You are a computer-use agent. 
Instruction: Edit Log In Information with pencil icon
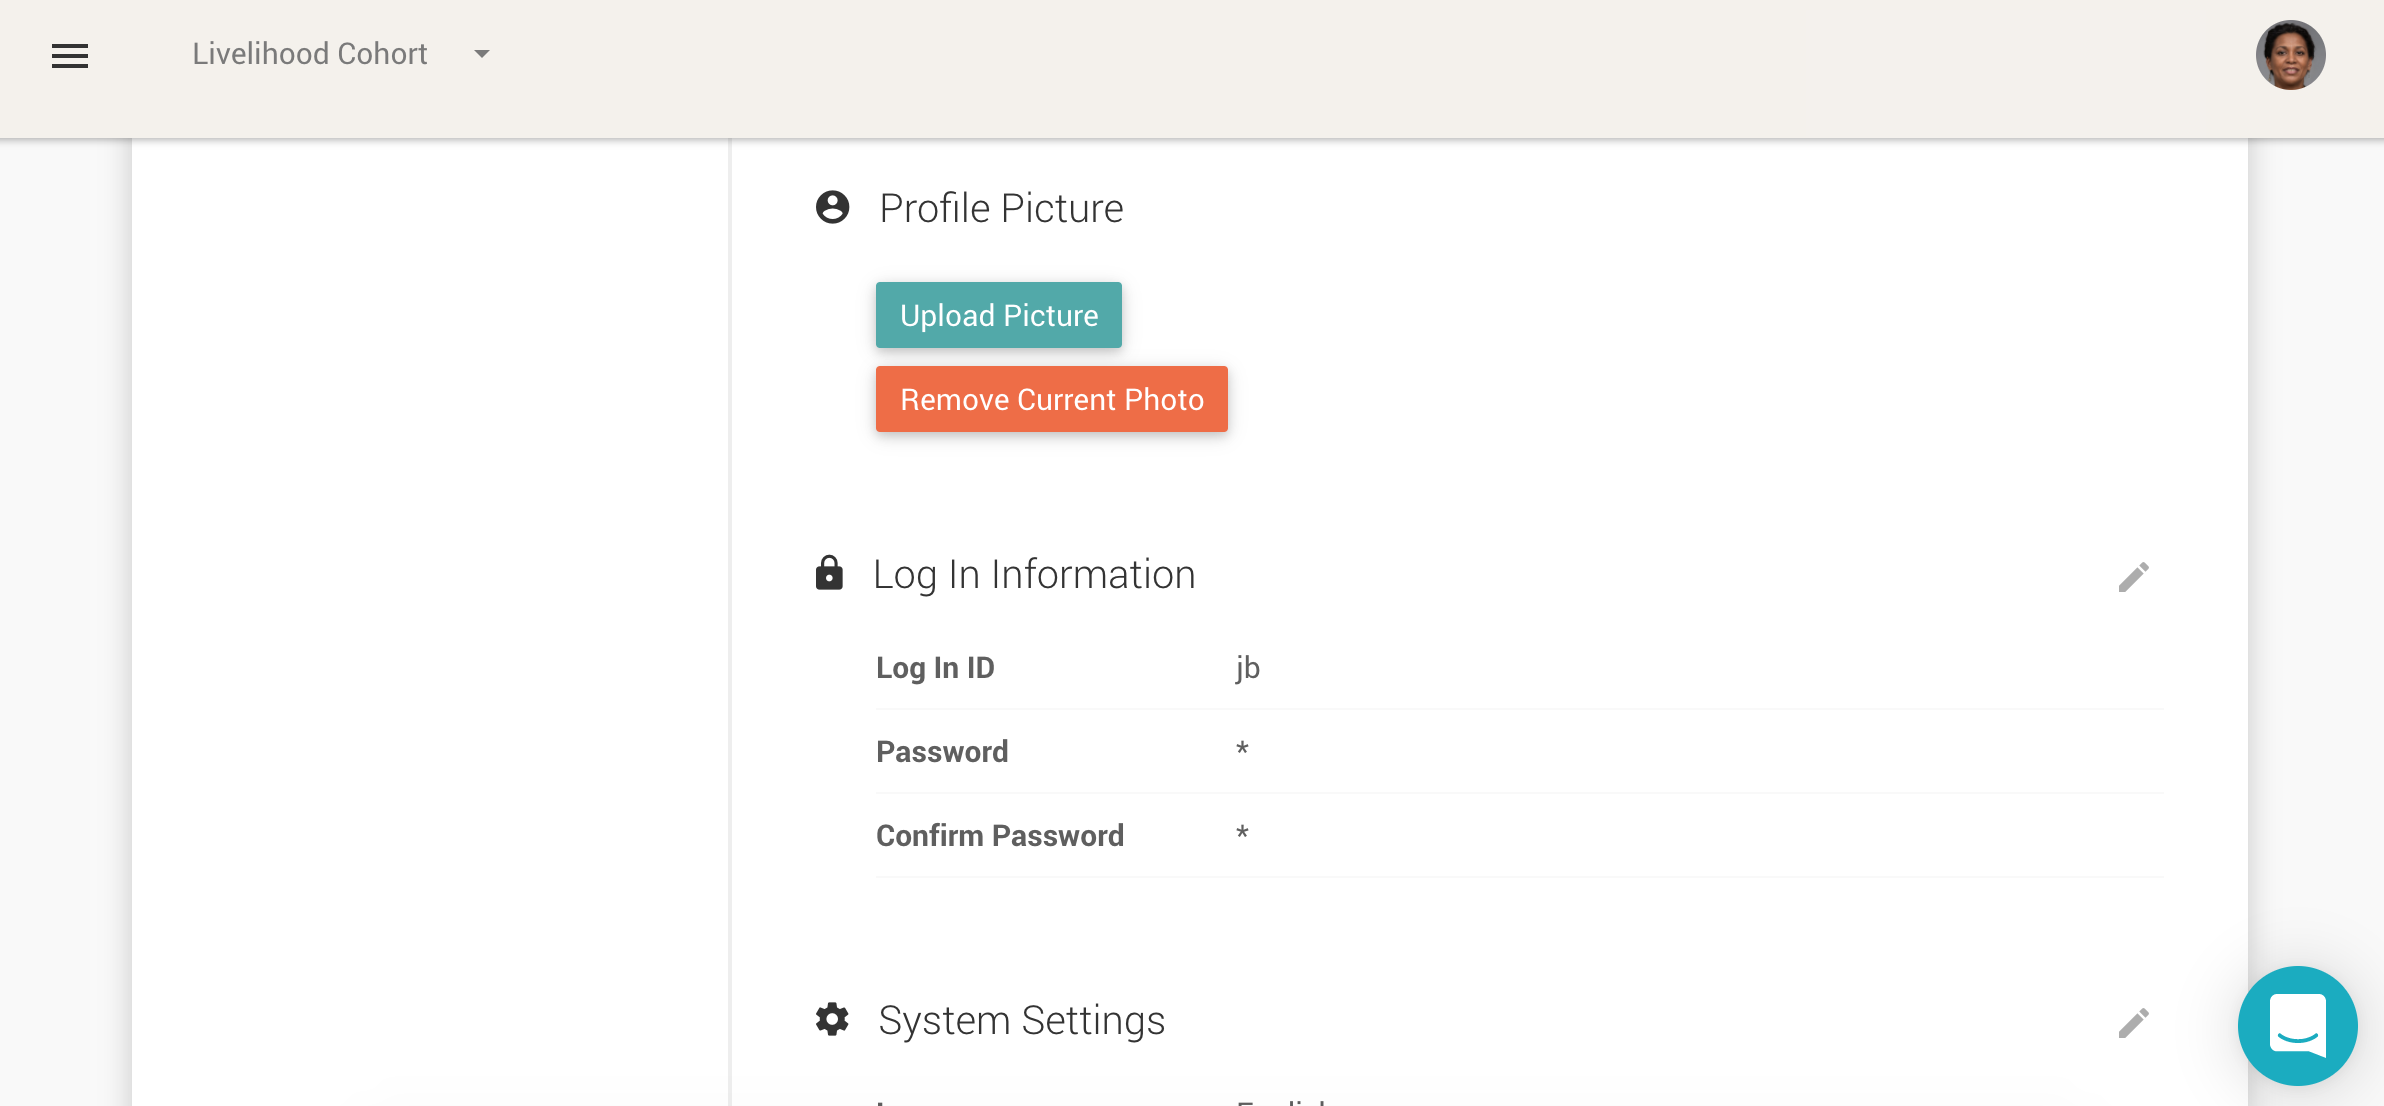coord(2133,577)
